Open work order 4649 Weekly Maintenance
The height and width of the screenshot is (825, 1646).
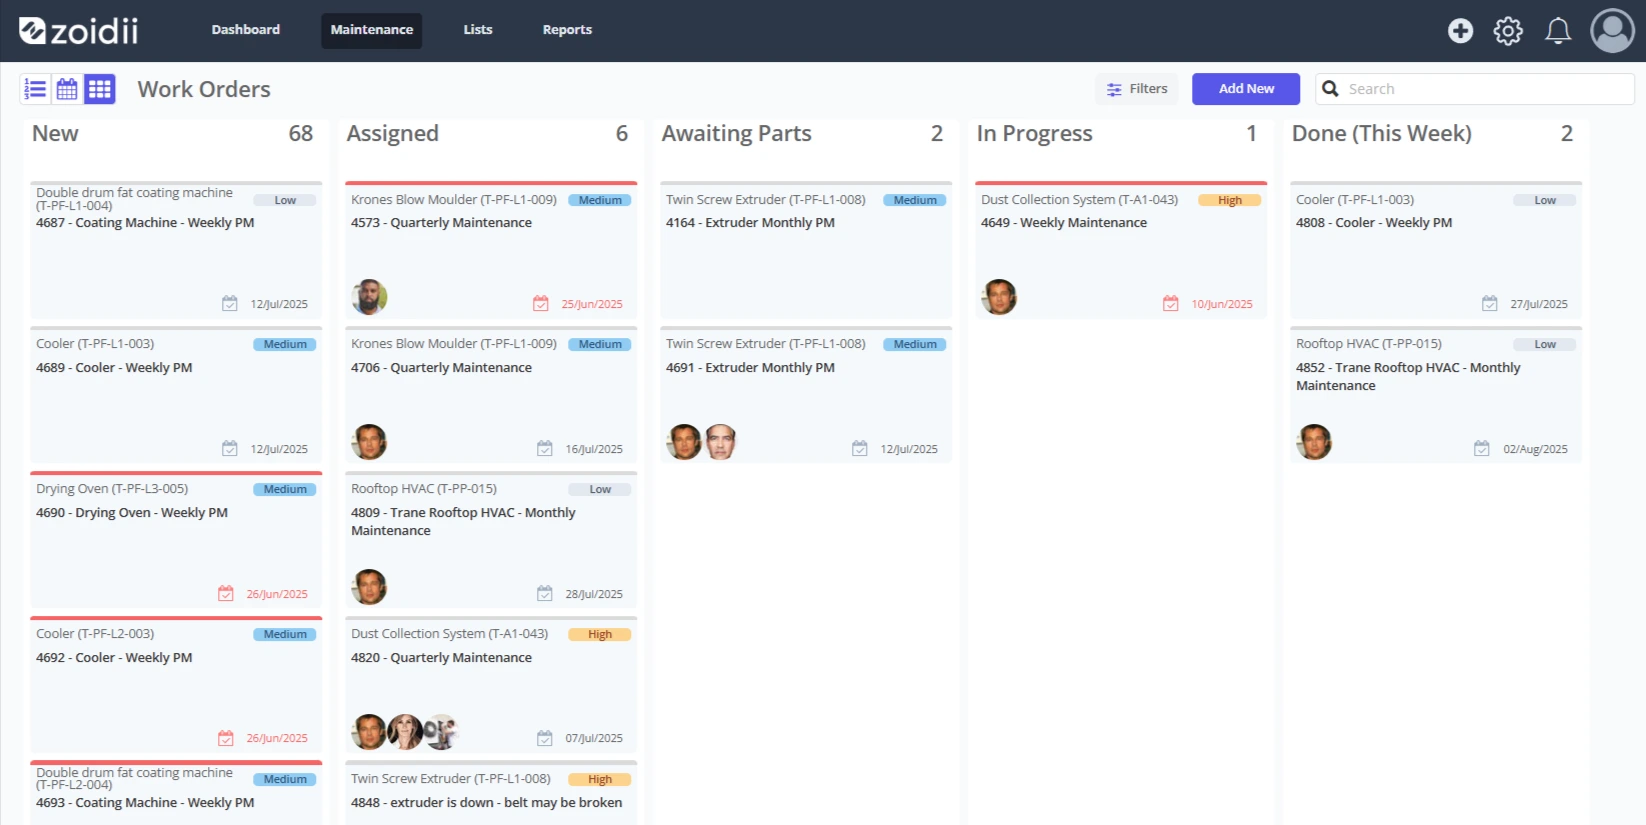coord(1121,250)
